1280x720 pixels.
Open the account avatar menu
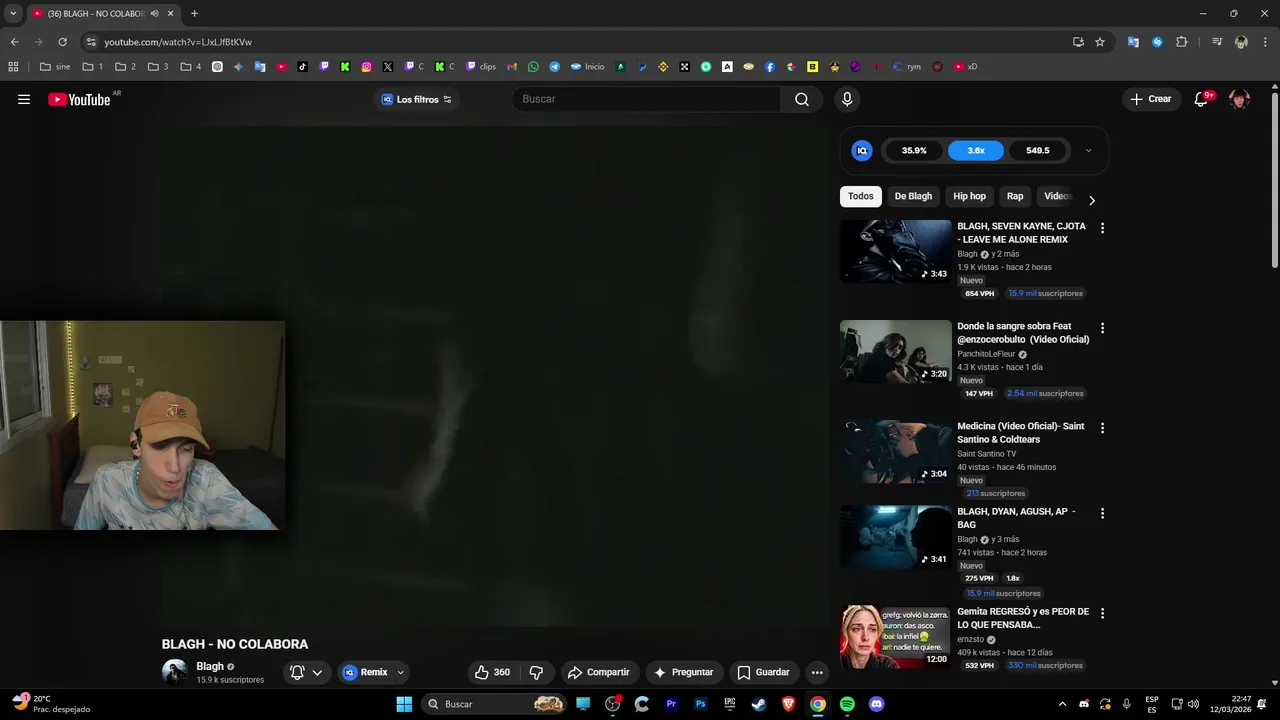tap(1239, 99)
